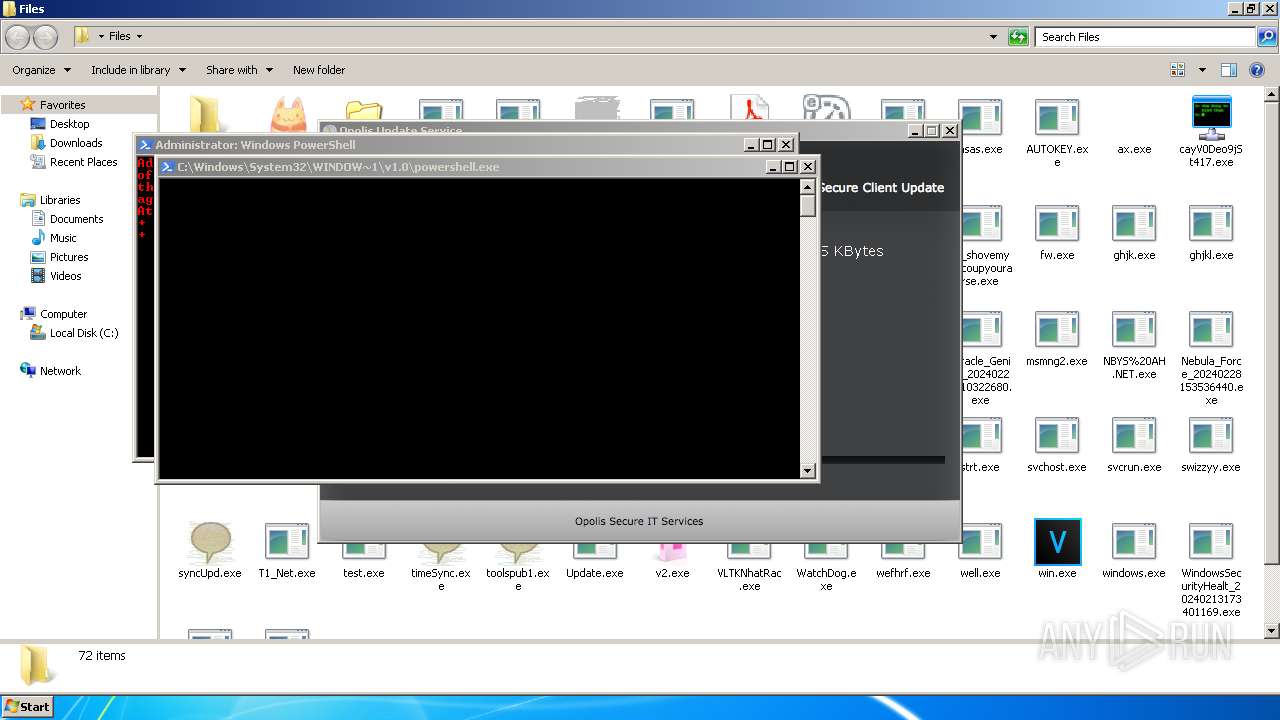The width and height of the screenshot is (1280, 720).
Task: Open the AUTOKEY.exe file icon
Action: (1057, 118)
